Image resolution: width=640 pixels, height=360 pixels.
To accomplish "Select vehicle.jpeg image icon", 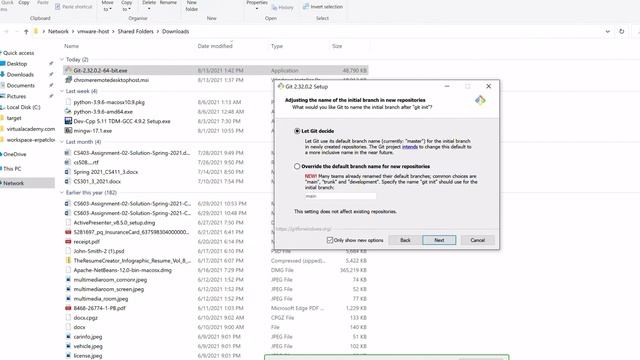I will 68,346.
